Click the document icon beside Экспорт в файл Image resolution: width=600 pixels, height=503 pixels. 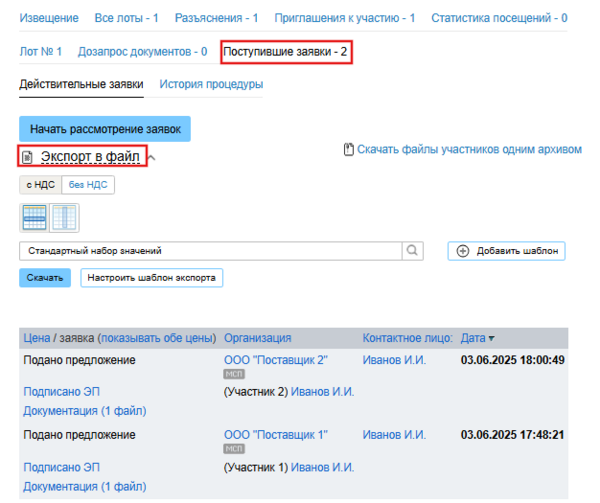pyautogui.click(x=28, y=157)
